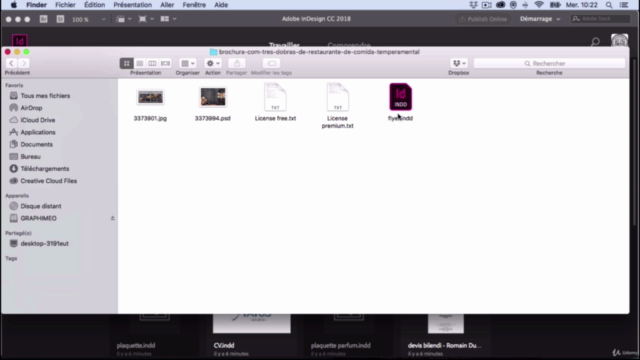Select the License free.txt file

tap(275, 97)
